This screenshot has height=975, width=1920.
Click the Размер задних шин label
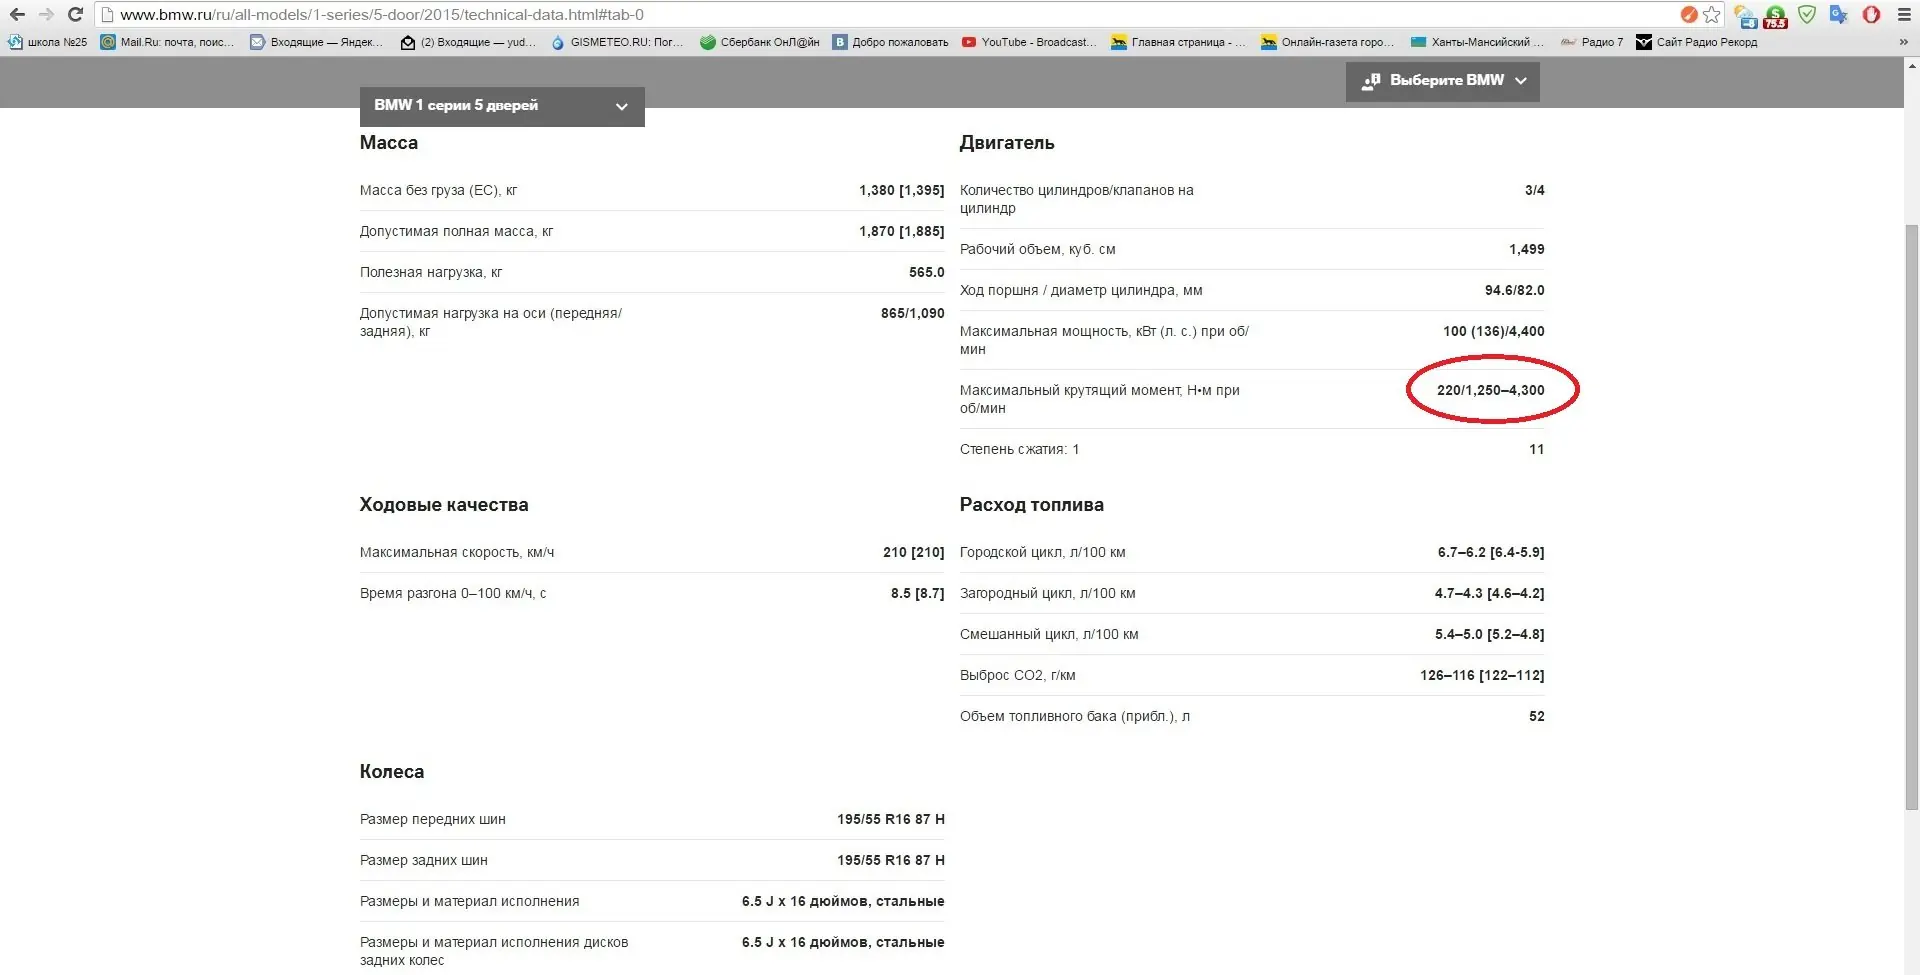click(x=424, y=860)
